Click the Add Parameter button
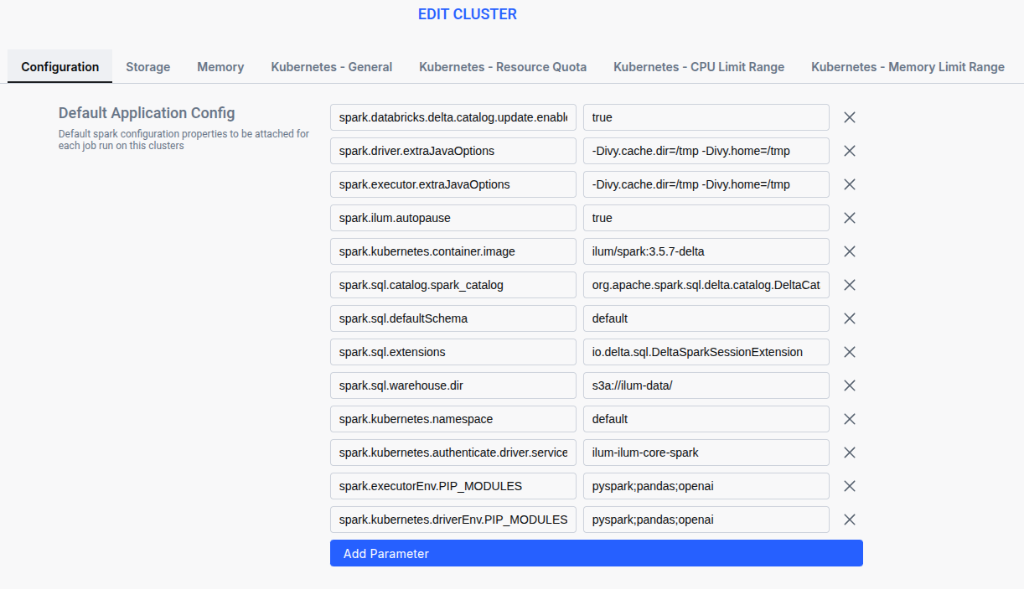Image resolution: width=1024 pixels, height=589 pixels. (x=596, y=552)
